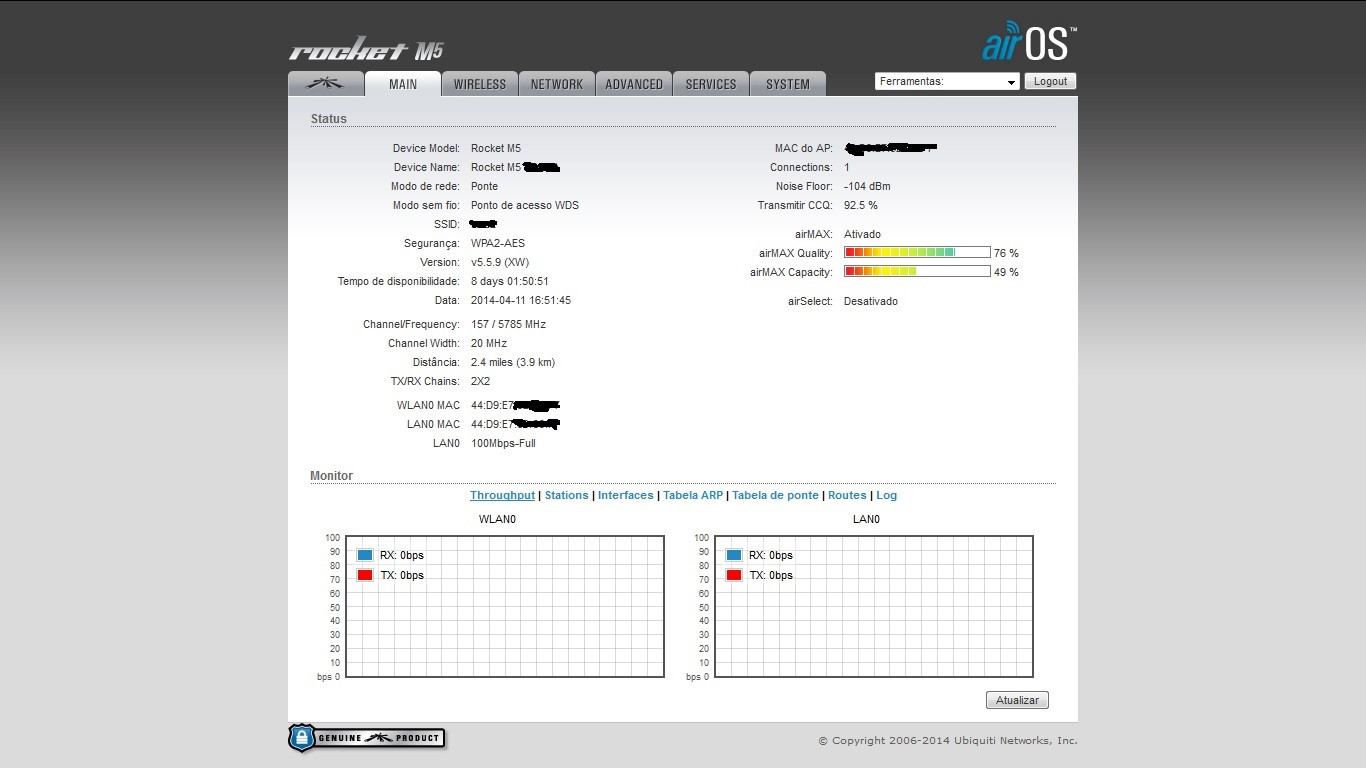Click the airMAX Capacity progress bar
This screenshot has height=768, width=1366.
917,272
